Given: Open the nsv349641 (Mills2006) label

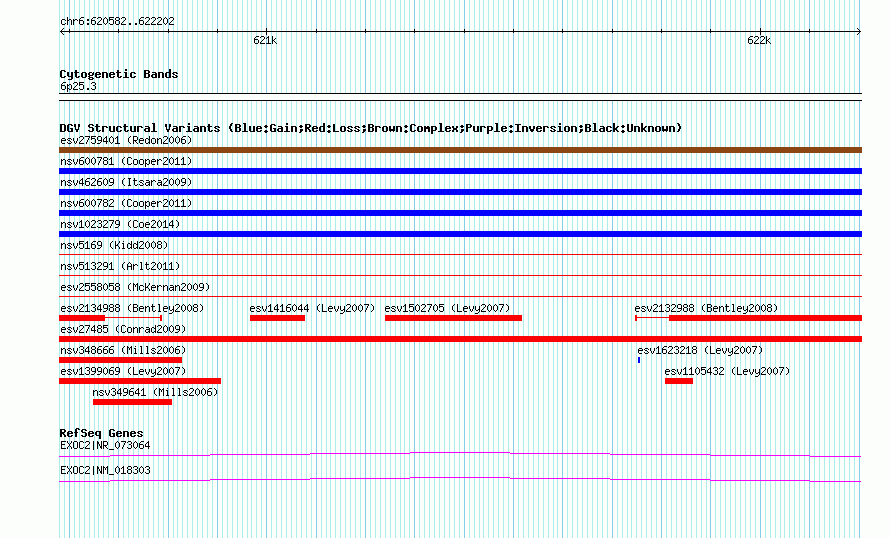Looking at the screenshot, I should 155,392.
